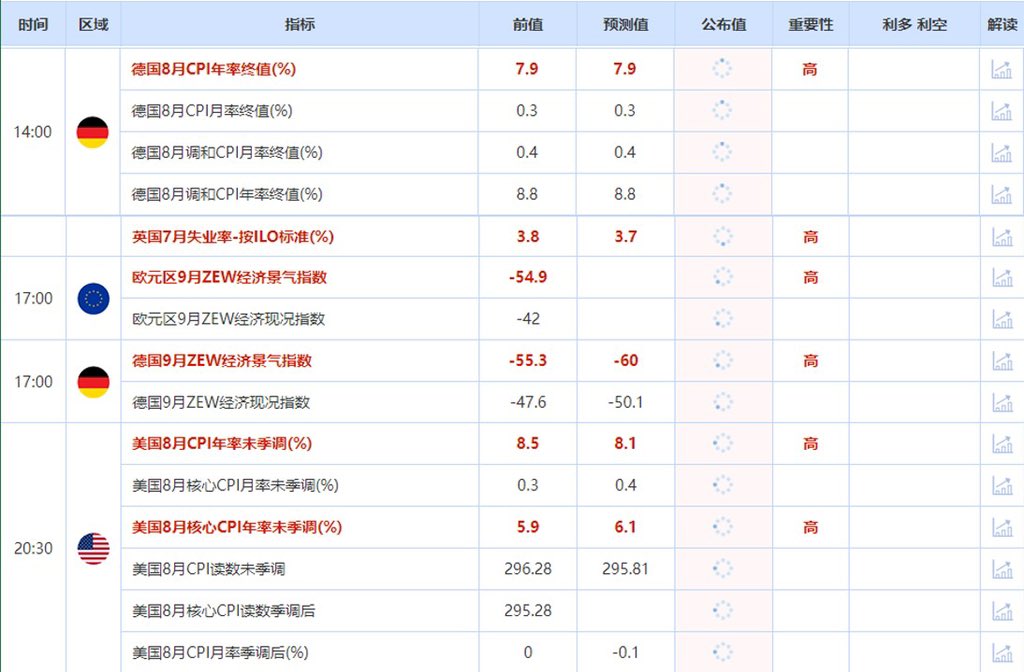Click loading spinner for 英国7月失业率
The width and height of the screenshot is (1024, 672).
(x=723, y=236)
